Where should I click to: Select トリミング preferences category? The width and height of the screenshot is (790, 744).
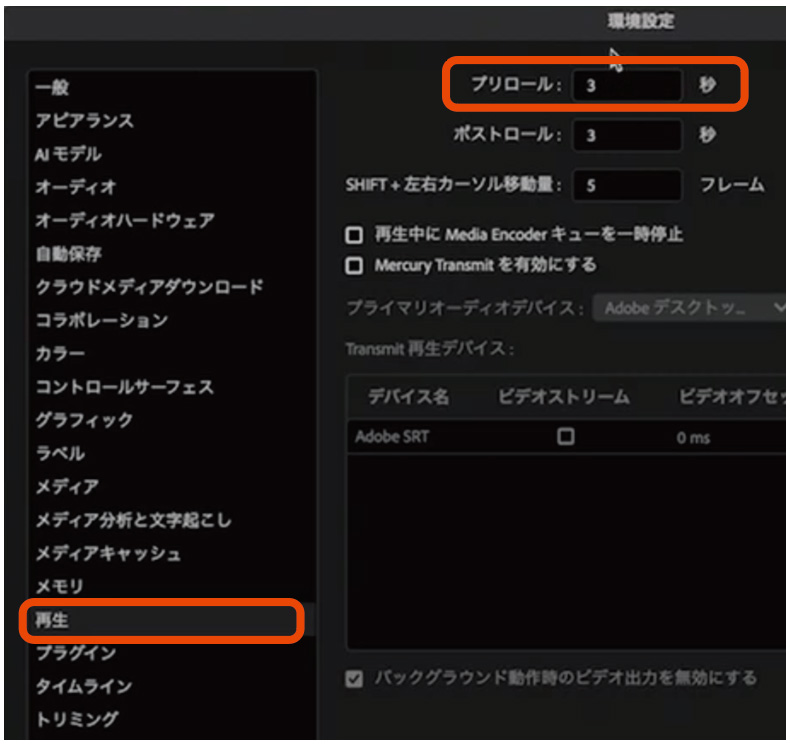(77, 719)
